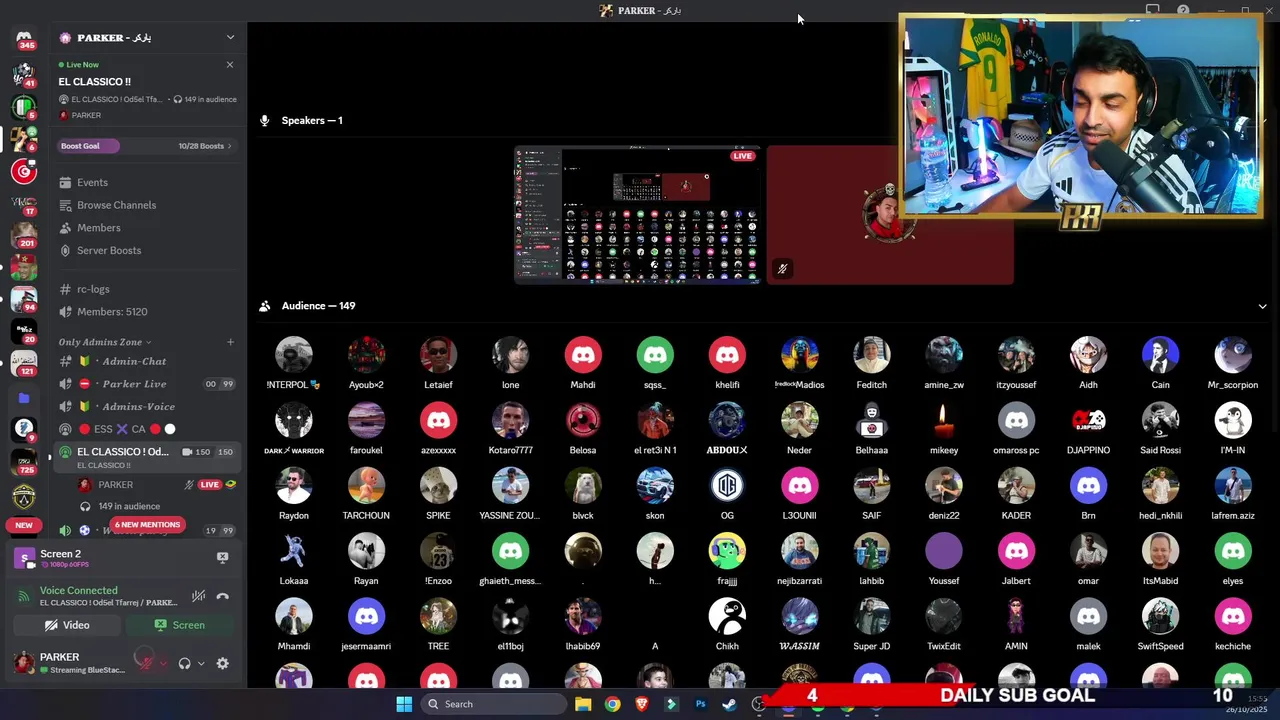Open the live screen share thumbnail
The width and height of the screenshot is (1280, 720).
coord(637,215)
